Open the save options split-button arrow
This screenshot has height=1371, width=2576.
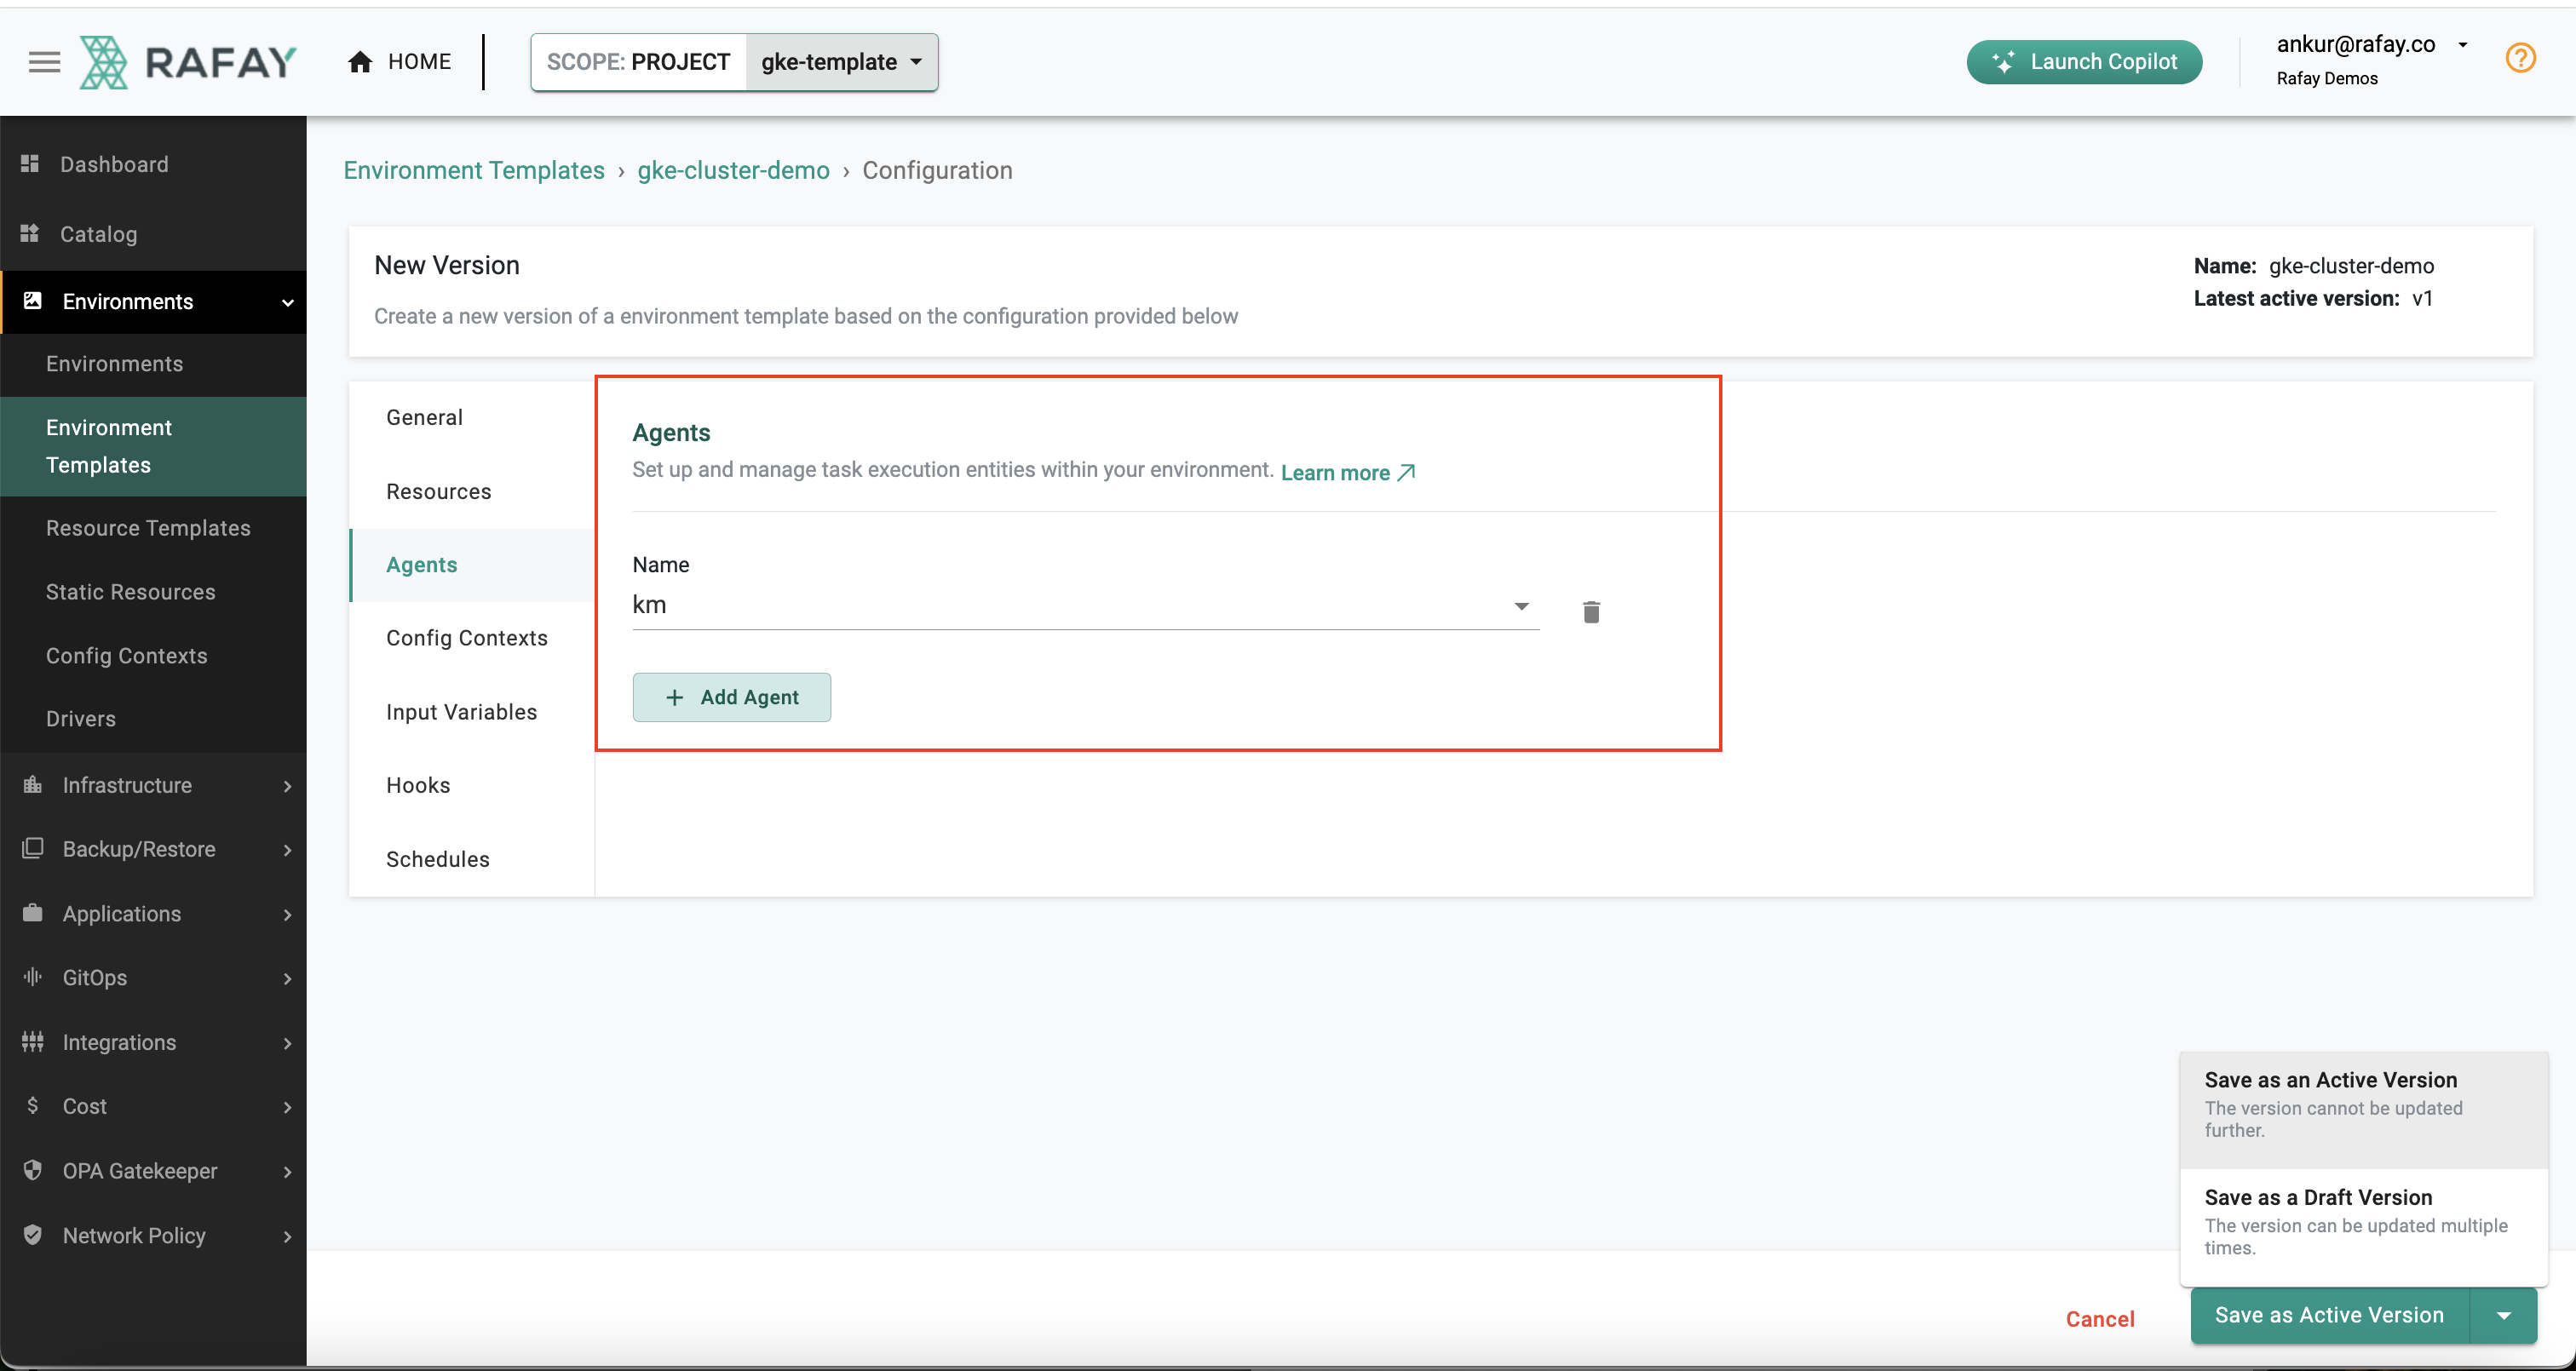pos(2503,1315)
